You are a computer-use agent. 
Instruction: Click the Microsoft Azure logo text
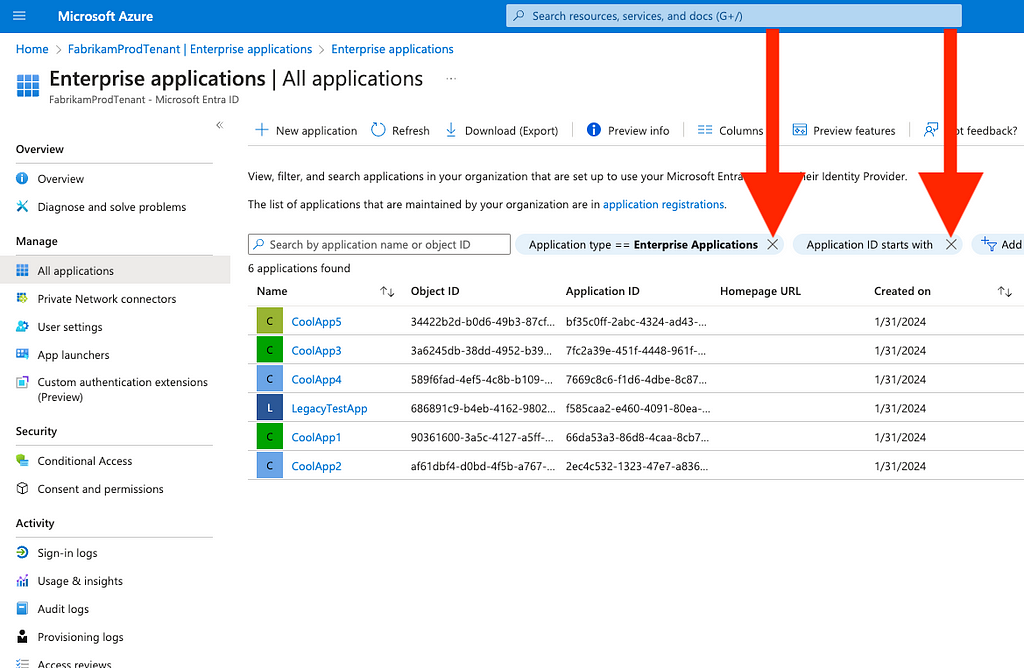(105, 16)
